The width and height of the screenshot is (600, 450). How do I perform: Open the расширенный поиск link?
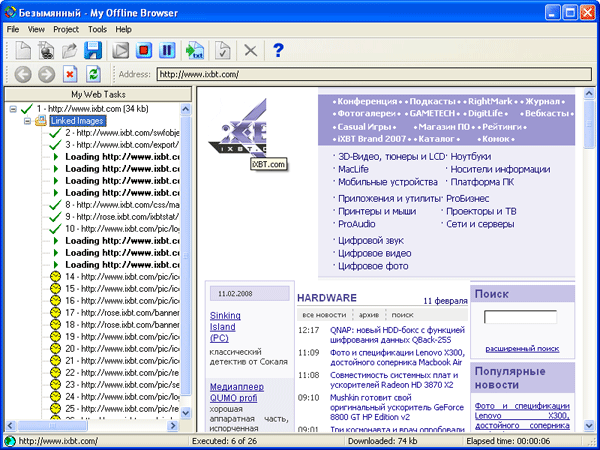point(522,349)
